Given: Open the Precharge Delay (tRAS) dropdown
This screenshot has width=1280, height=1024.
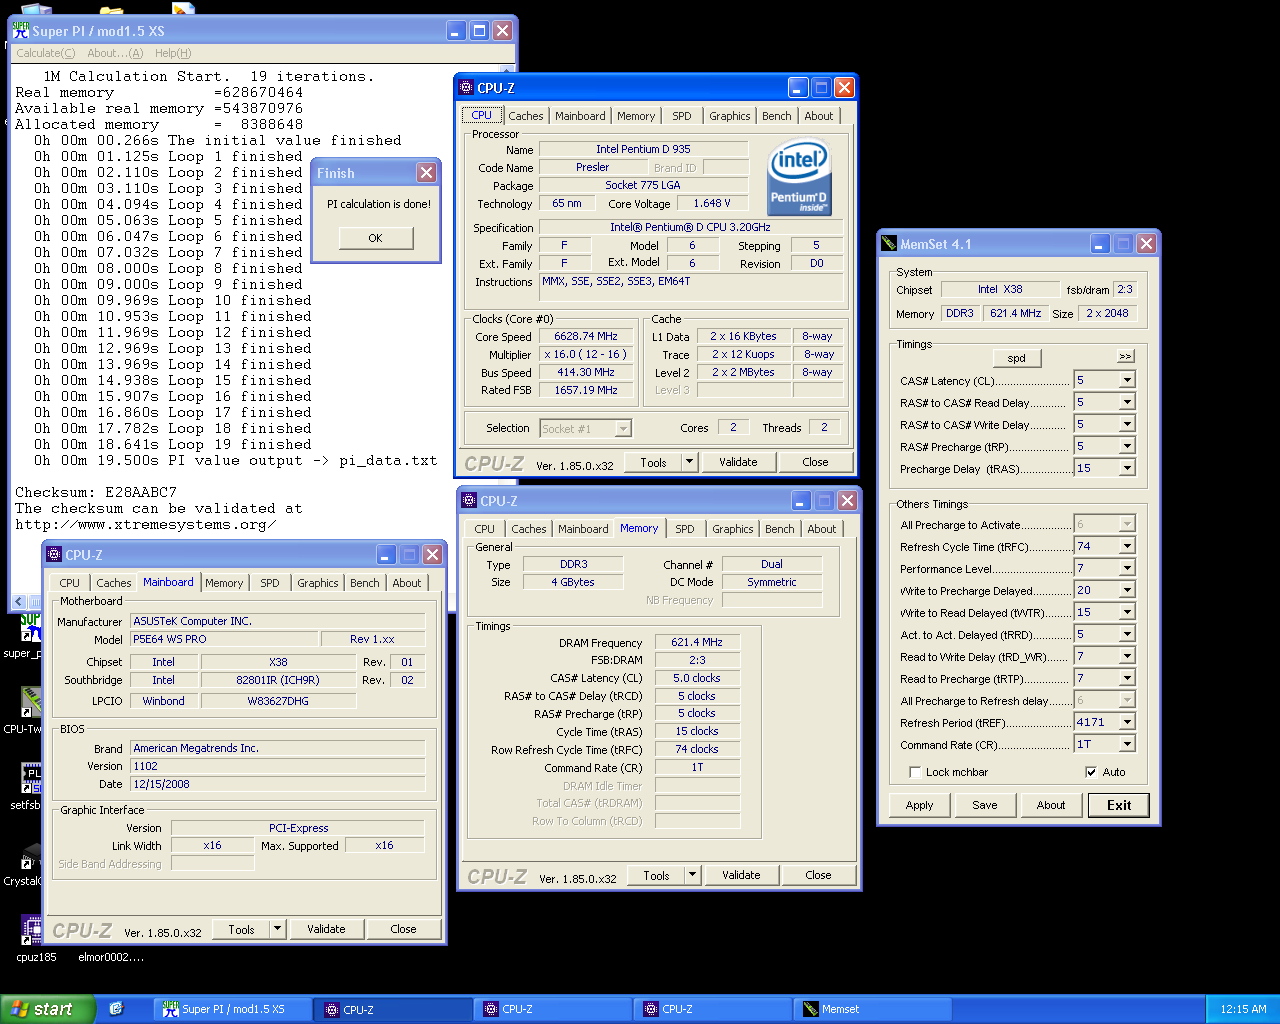Looking at the screenshot, I should (1127, 468).
